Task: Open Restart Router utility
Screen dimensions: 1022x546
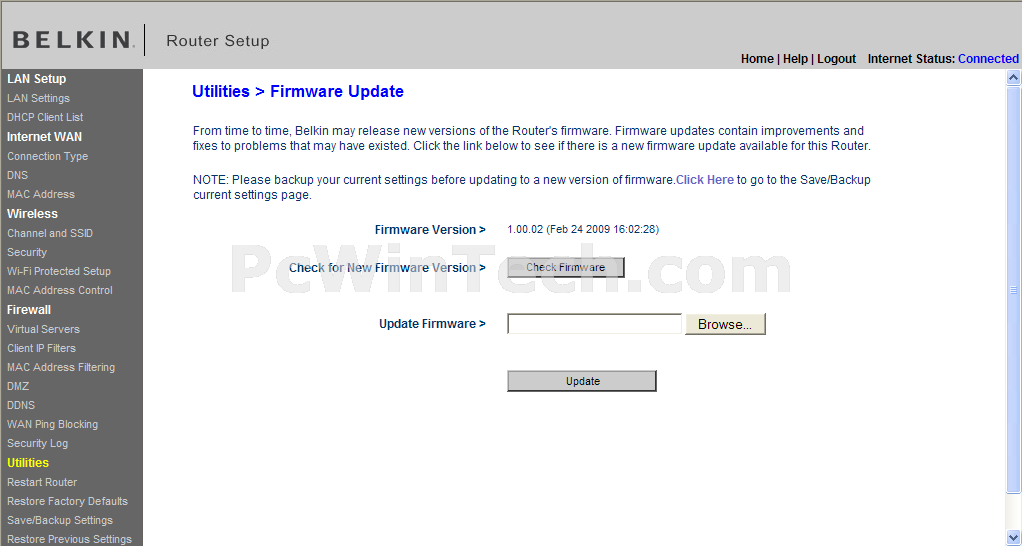Action: click(42, 482)
